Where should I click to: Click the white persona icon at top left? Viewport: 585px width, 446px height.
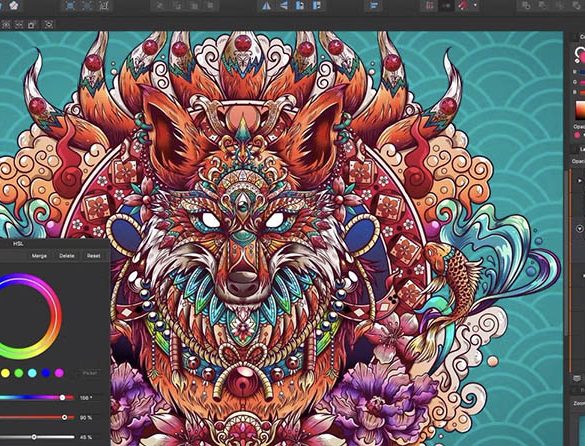(x=14, y=6)
